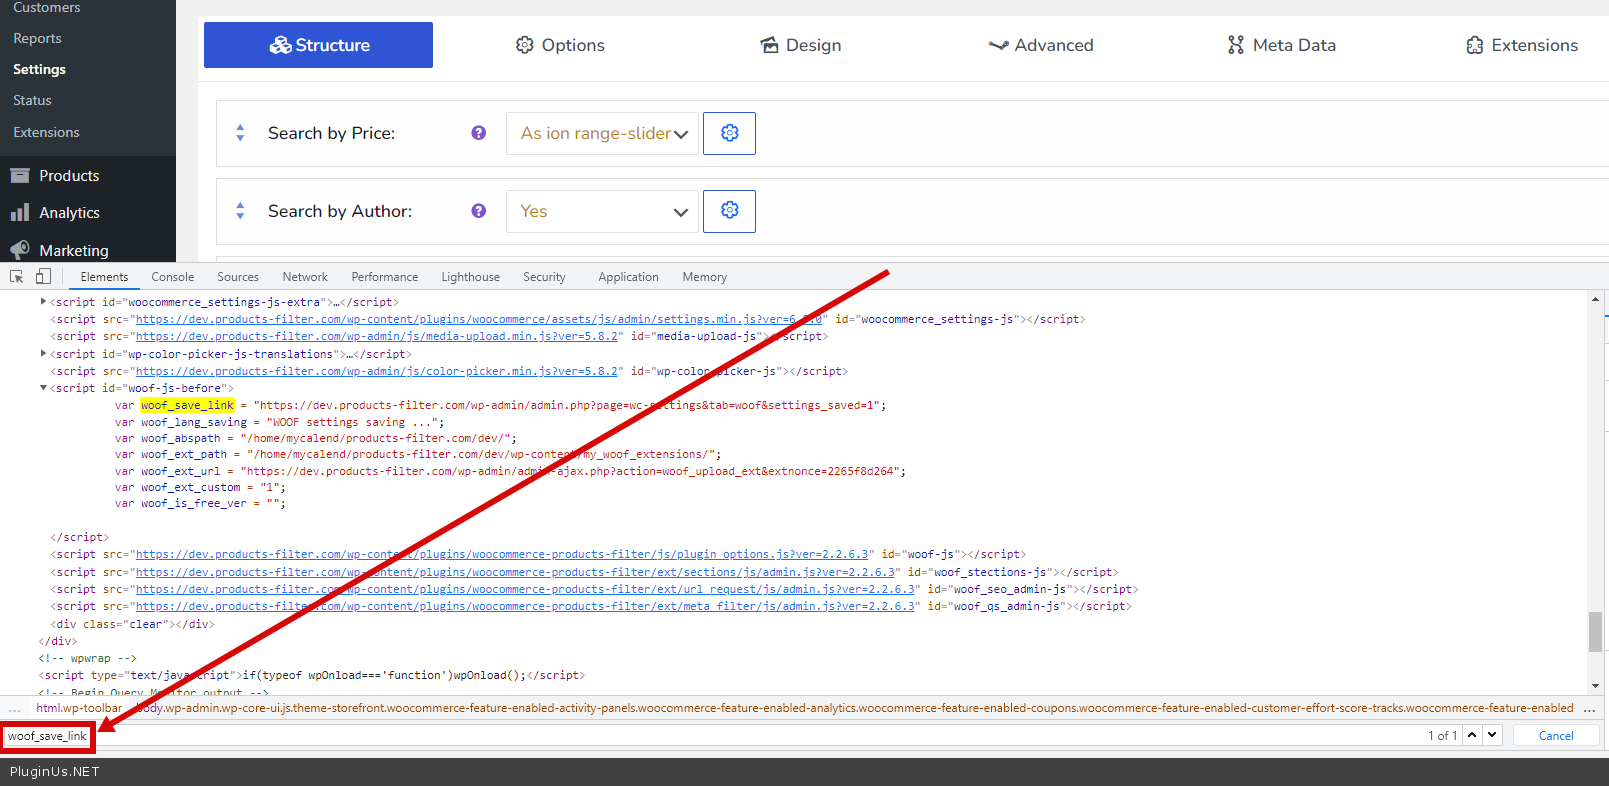Viewport: 1609px width, 786px height.
Task: Select the Options tab
Action: (x=560, y=45)
